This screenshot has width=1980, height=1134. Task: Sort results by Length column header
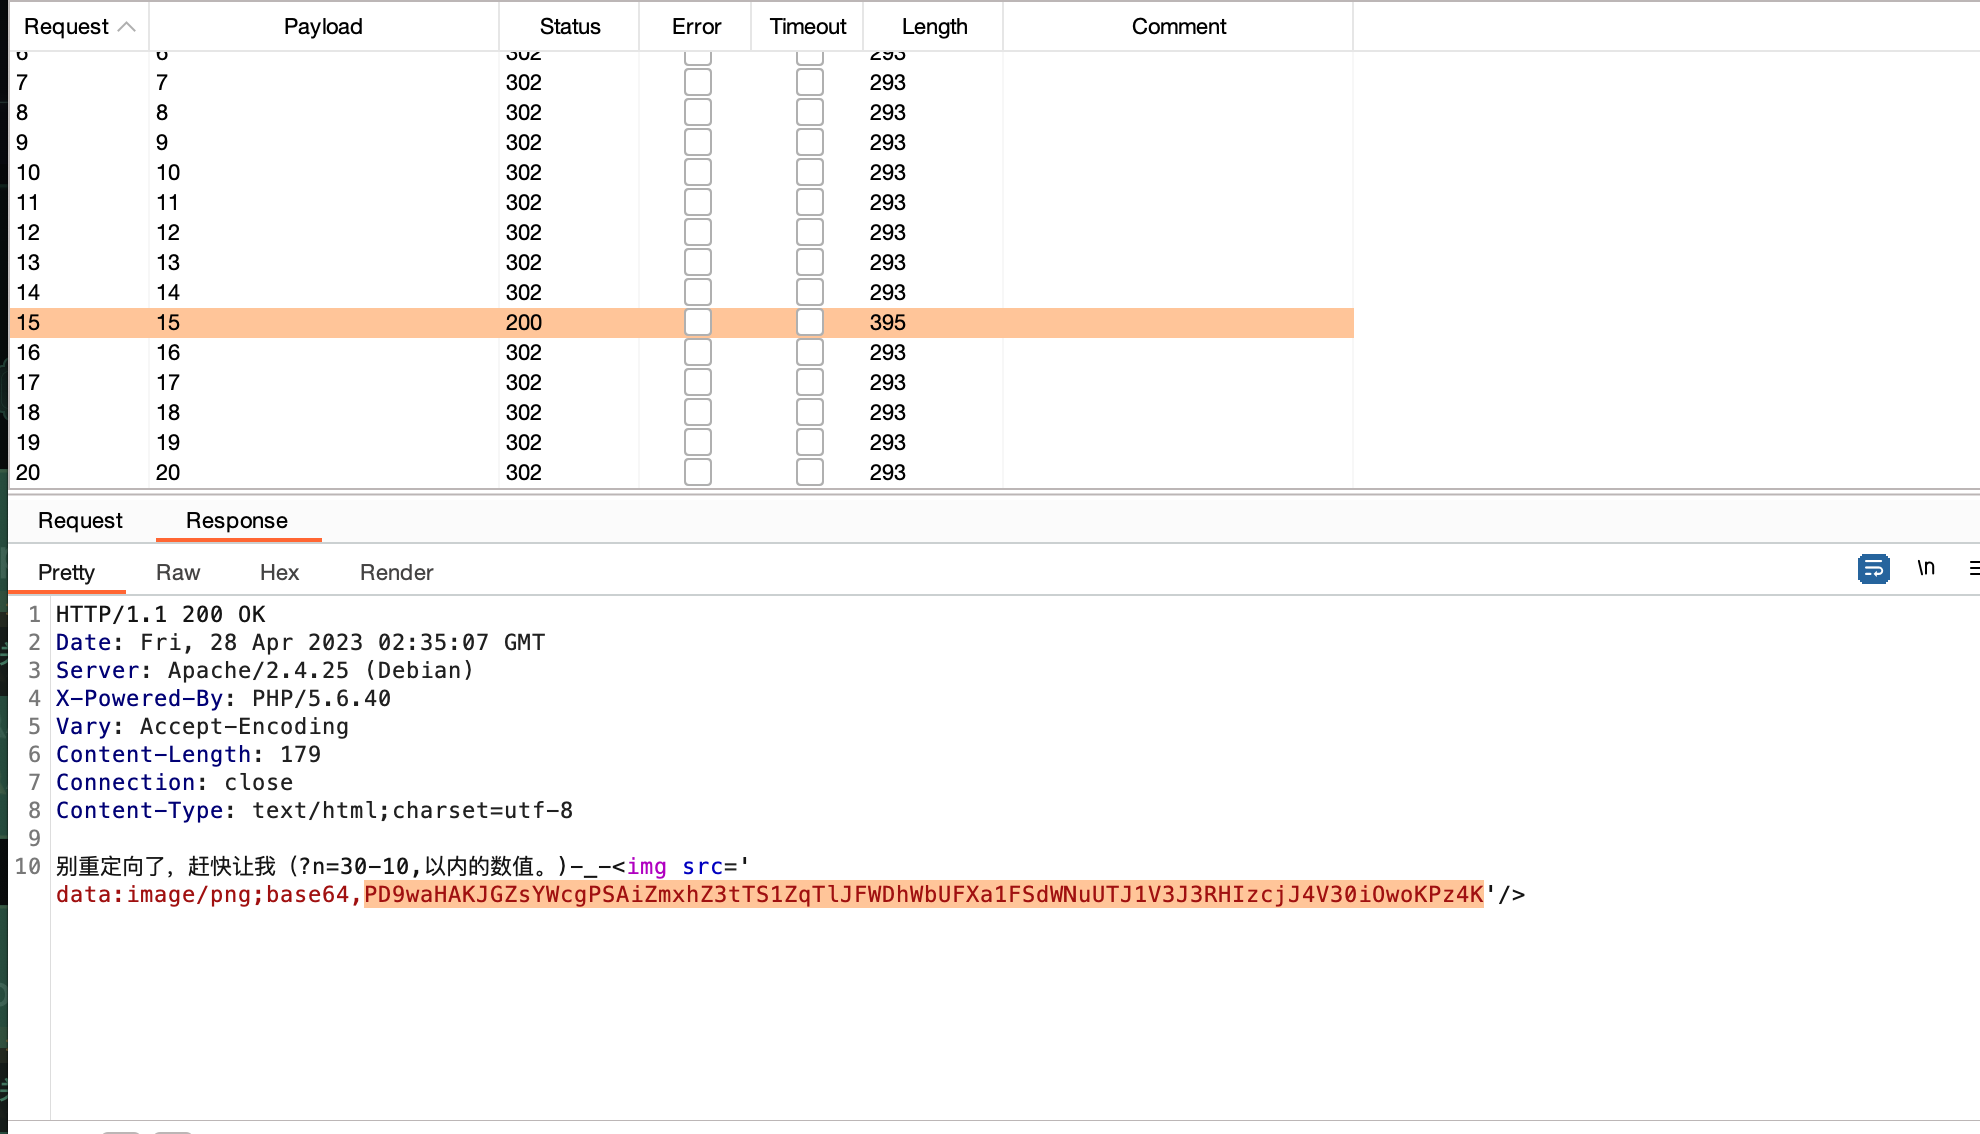tap(934, 27)
